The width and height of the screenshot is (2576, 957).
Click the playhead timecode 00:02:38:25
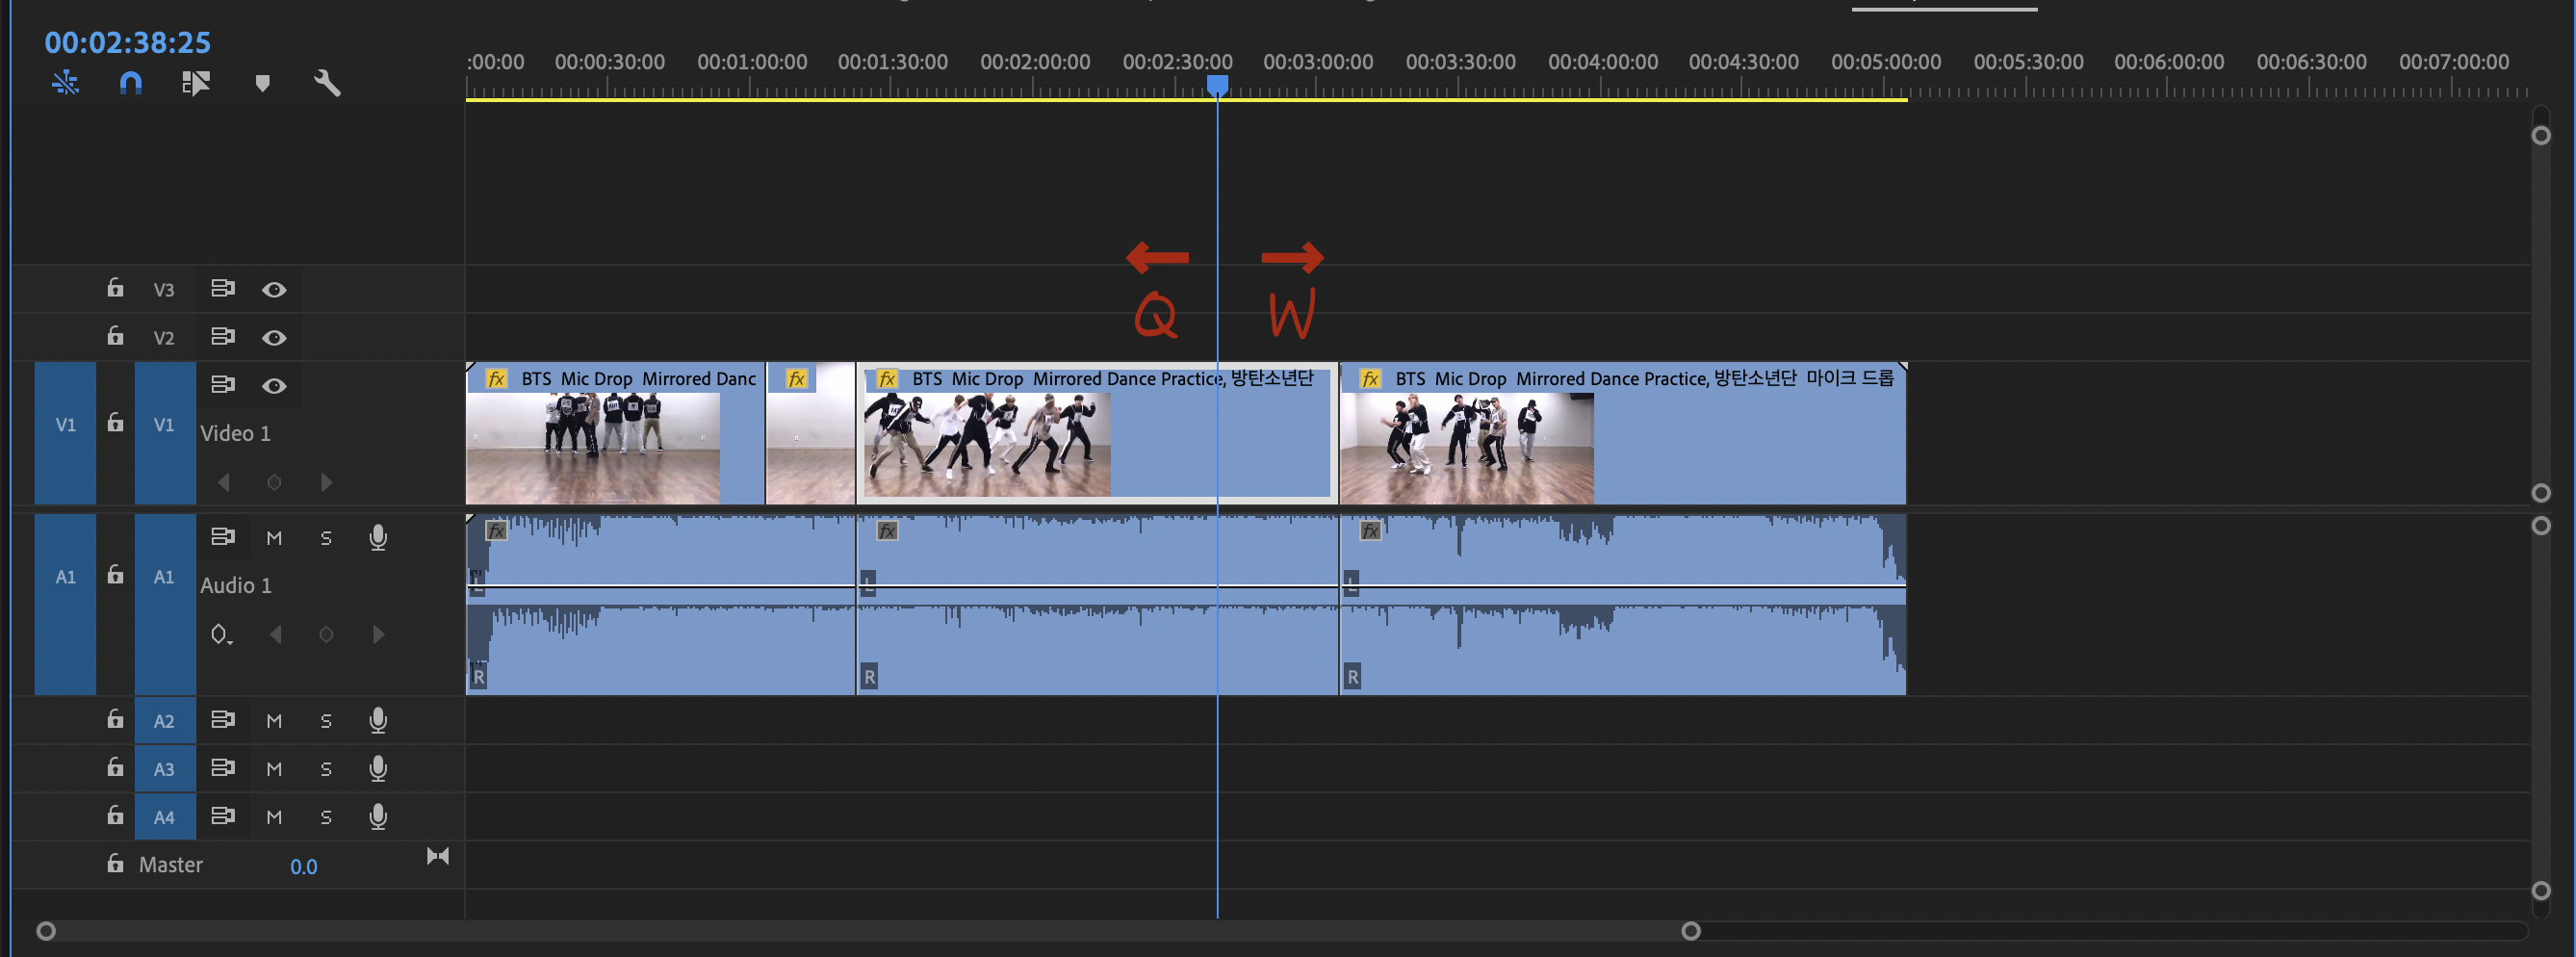coord(127,42)
